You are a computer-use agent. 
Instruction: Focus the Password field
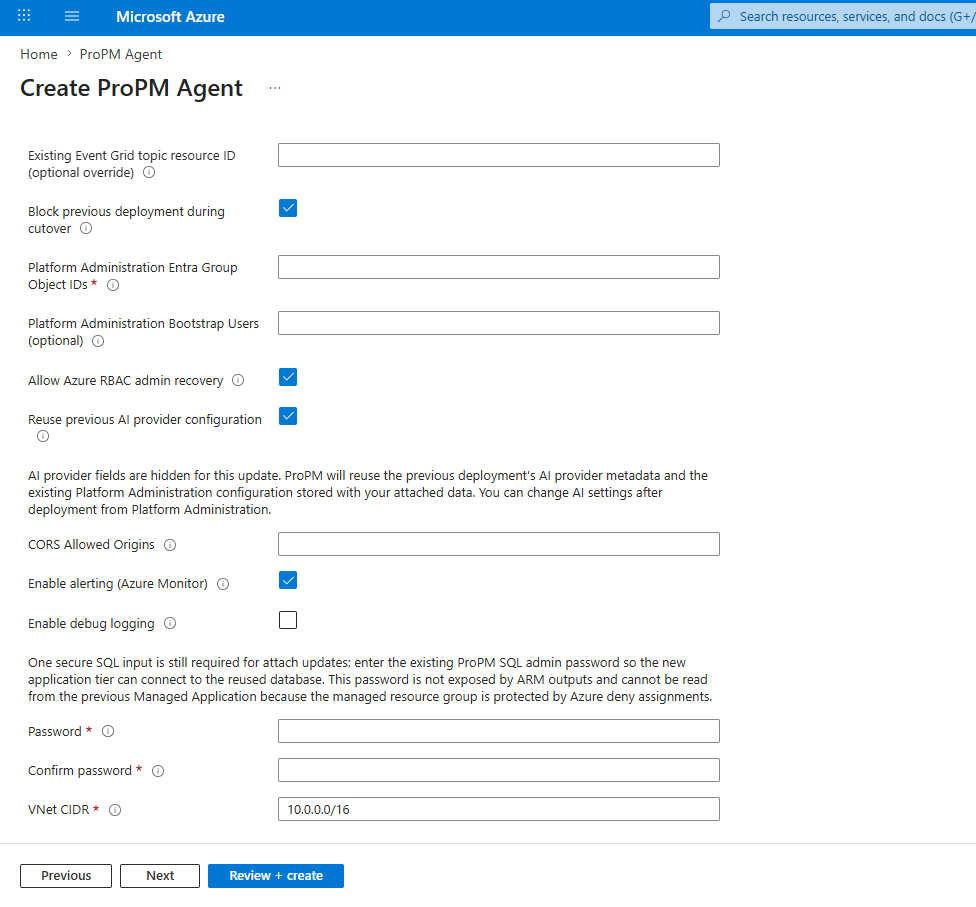[x=499, y=731]
